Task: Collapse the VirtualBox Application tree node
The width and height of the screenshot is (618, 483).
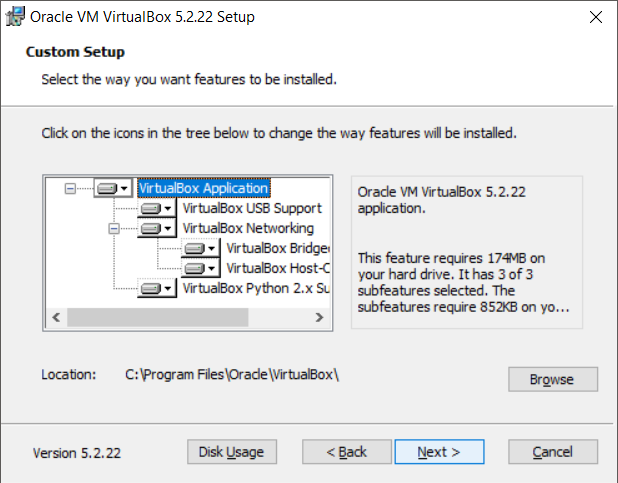Action: 69,188
